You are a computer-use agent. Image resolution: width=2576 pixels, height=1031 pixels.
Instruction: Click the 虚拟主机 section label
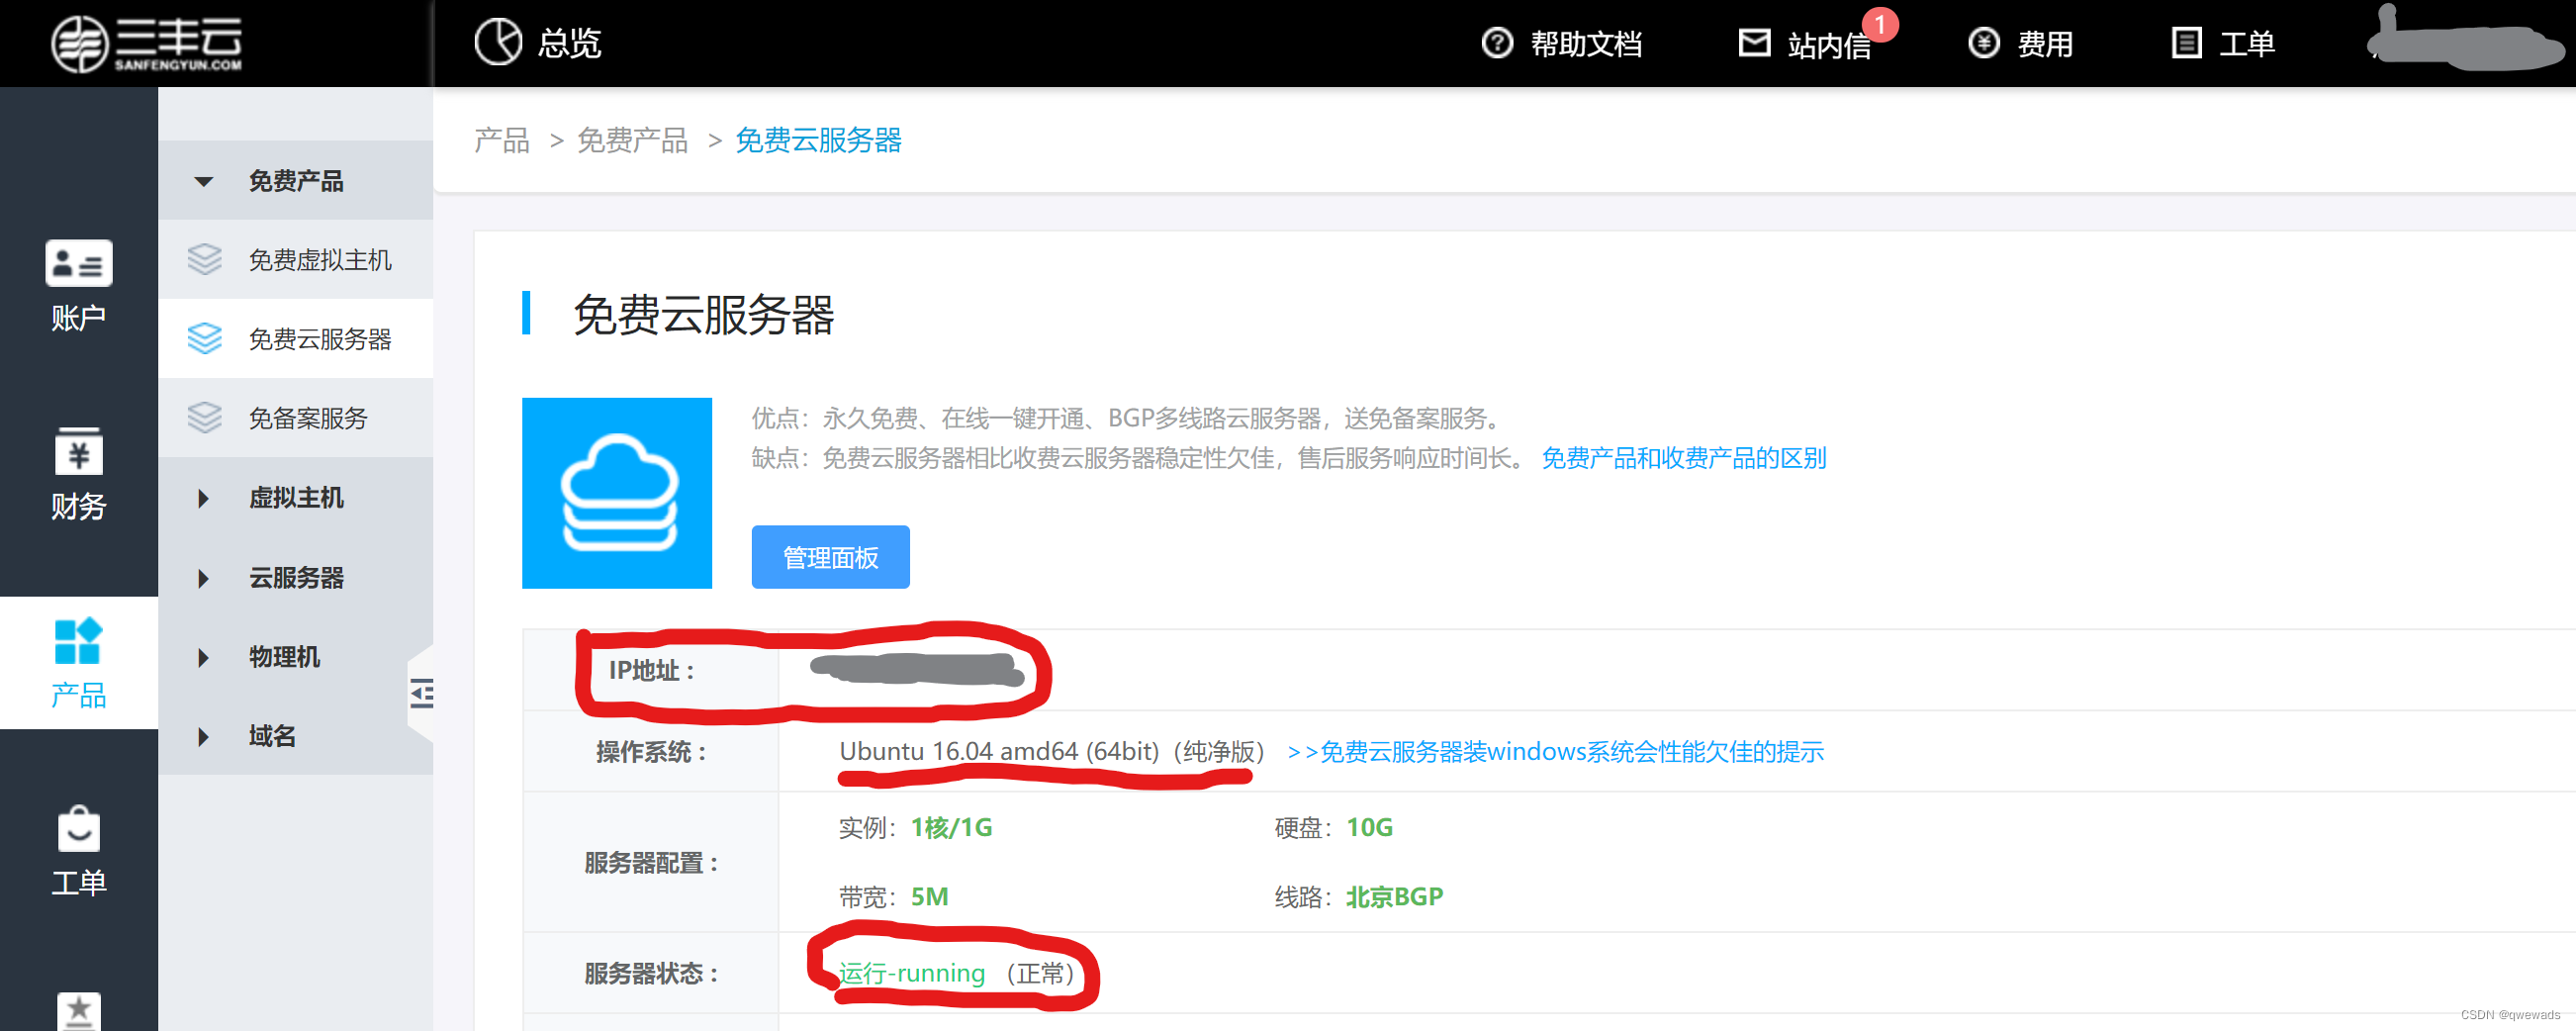pyautogui.click(x=296, y=498)
